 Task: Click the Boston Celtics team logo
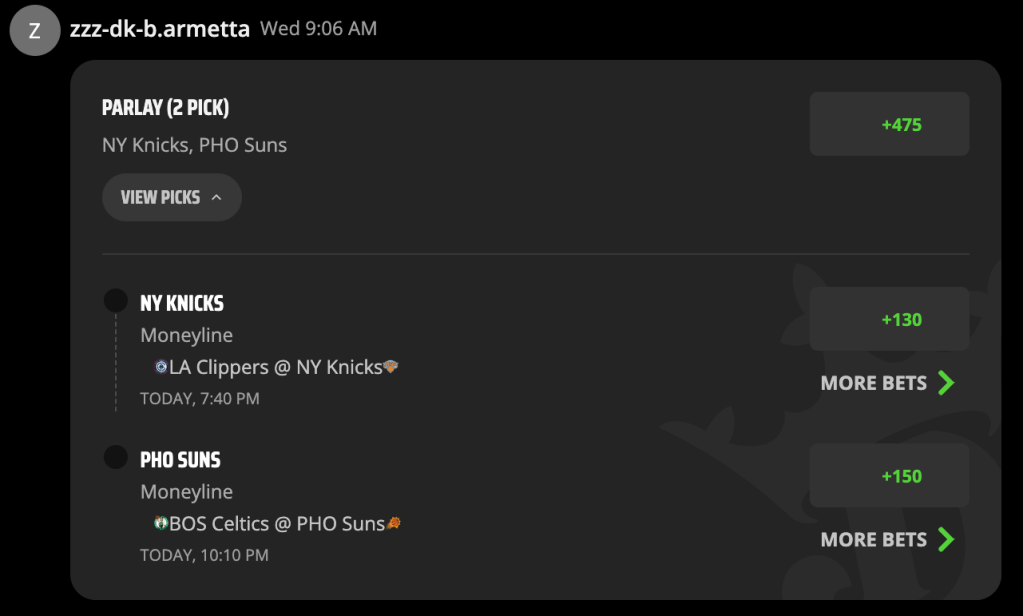160,523
